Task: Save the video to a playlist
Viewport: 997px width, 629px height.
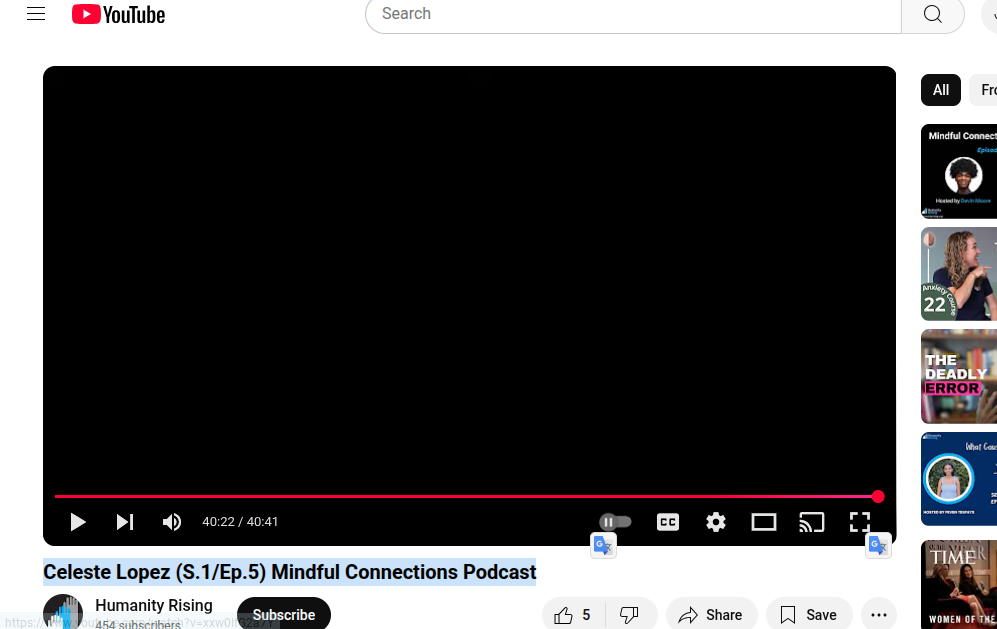Action: point(809,615)
